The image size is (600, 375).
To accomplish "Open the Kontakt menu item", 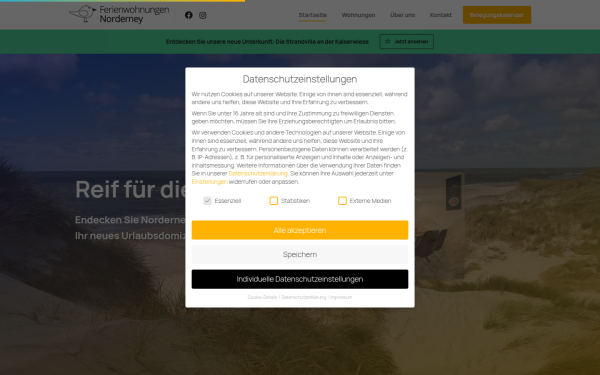I will point(440,15).
